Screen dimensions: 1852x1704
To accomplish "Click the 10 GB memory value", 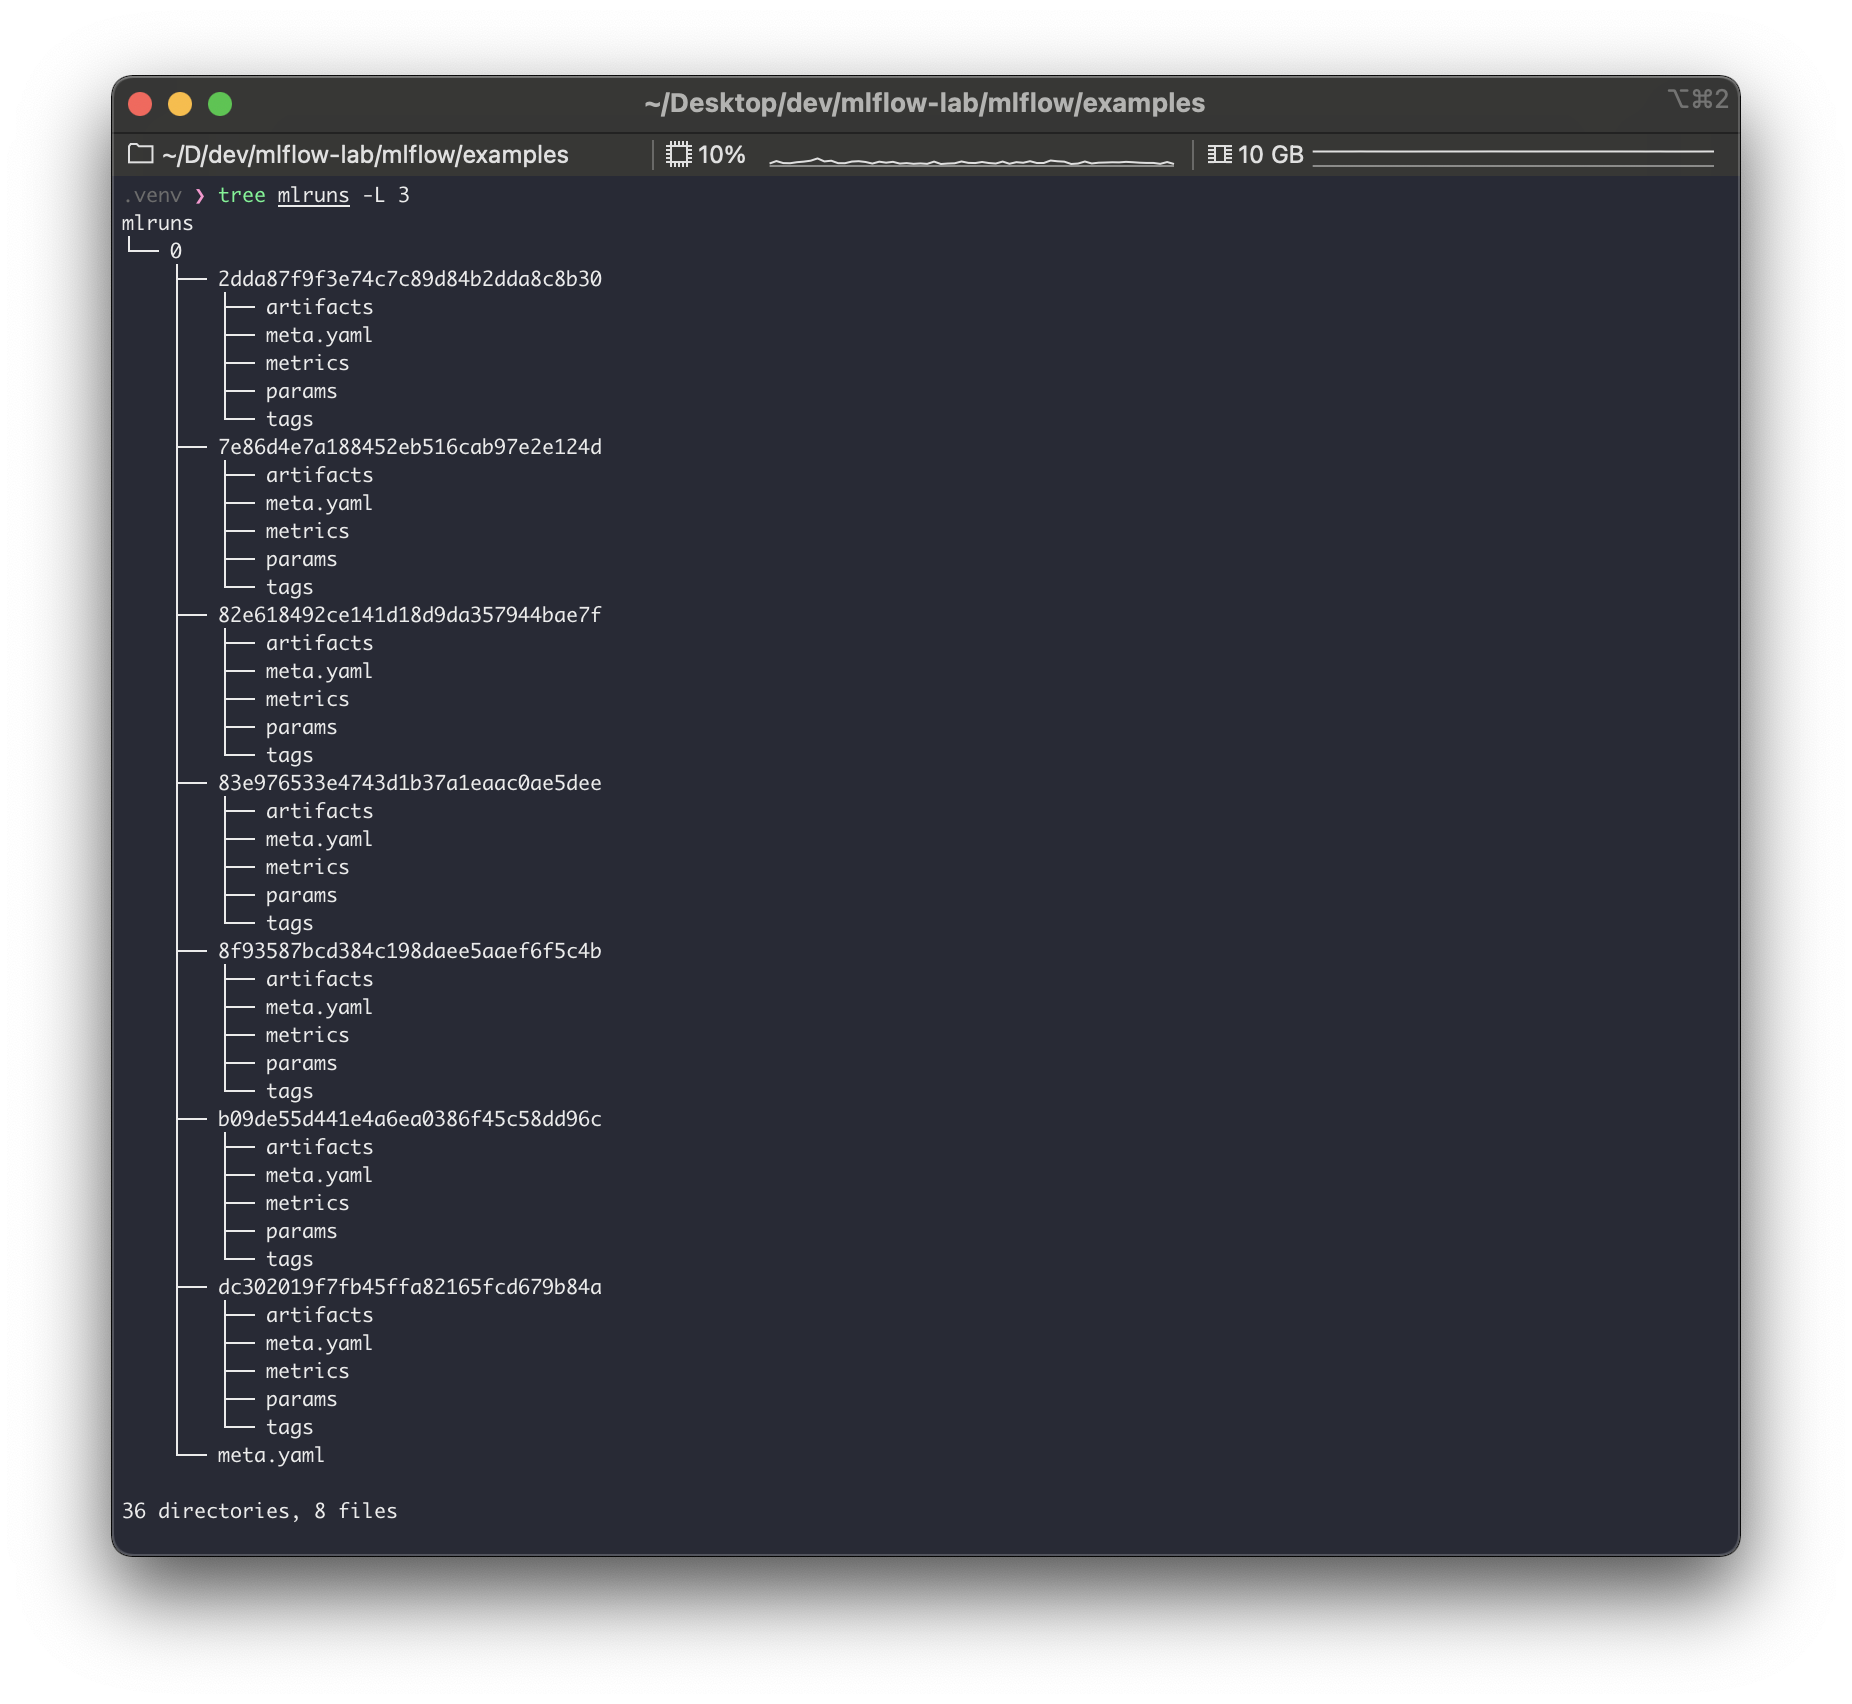I will coord(1271,155).
